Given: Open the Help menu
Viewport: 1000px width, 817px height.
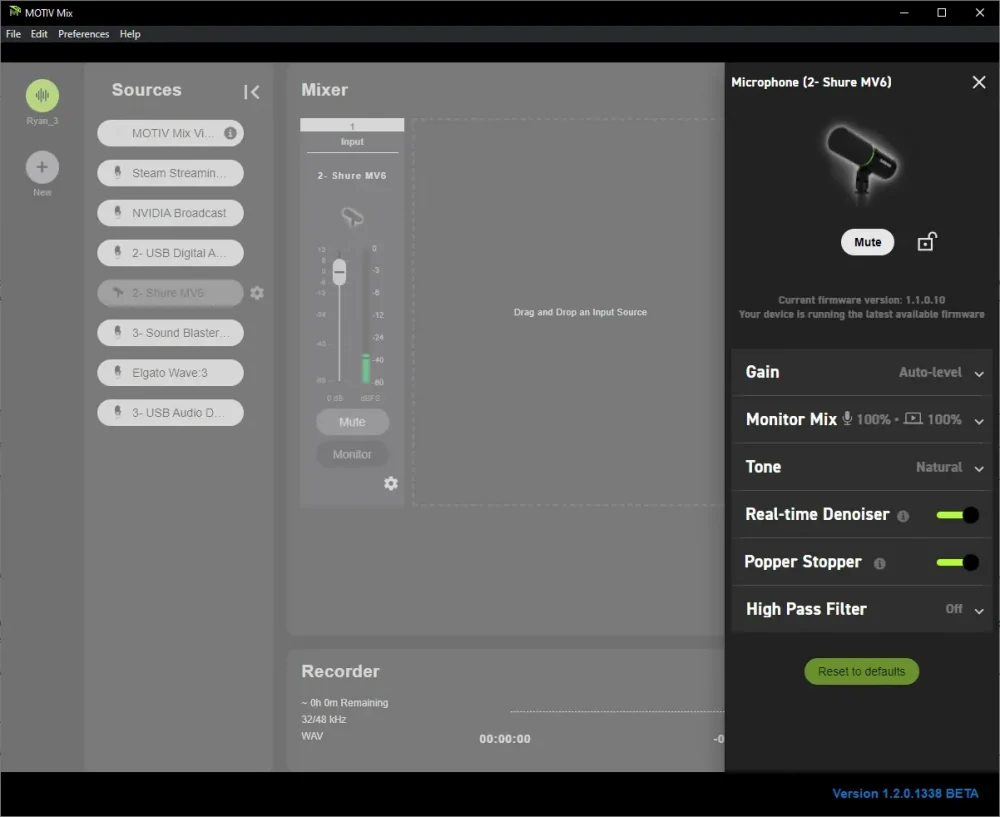Looking at the screenshot, I should (x=130, y=34).
